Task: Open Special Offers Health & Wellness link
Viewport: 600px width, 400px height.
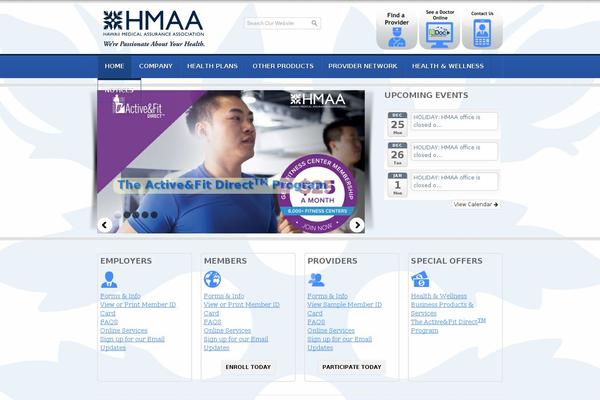Action: 439,296
